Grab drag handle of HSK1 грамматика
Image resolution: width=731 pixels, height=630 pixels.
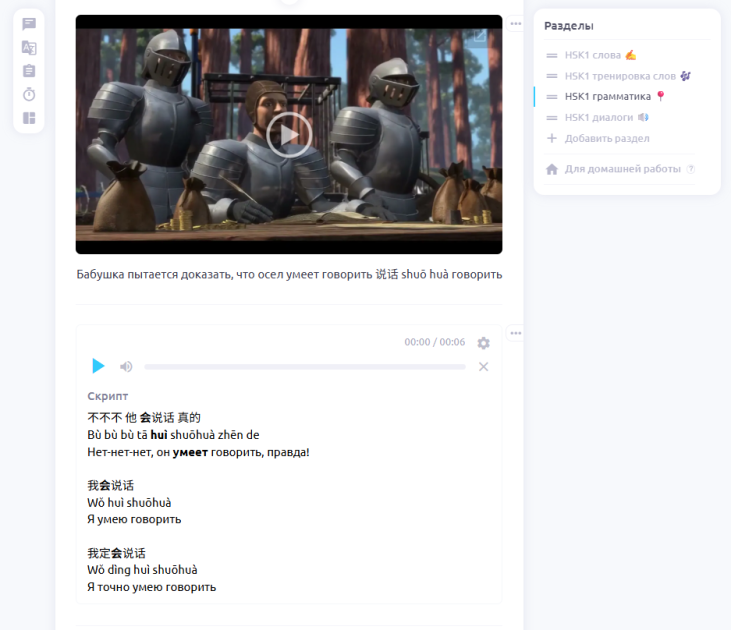click(x=552, y=97)
